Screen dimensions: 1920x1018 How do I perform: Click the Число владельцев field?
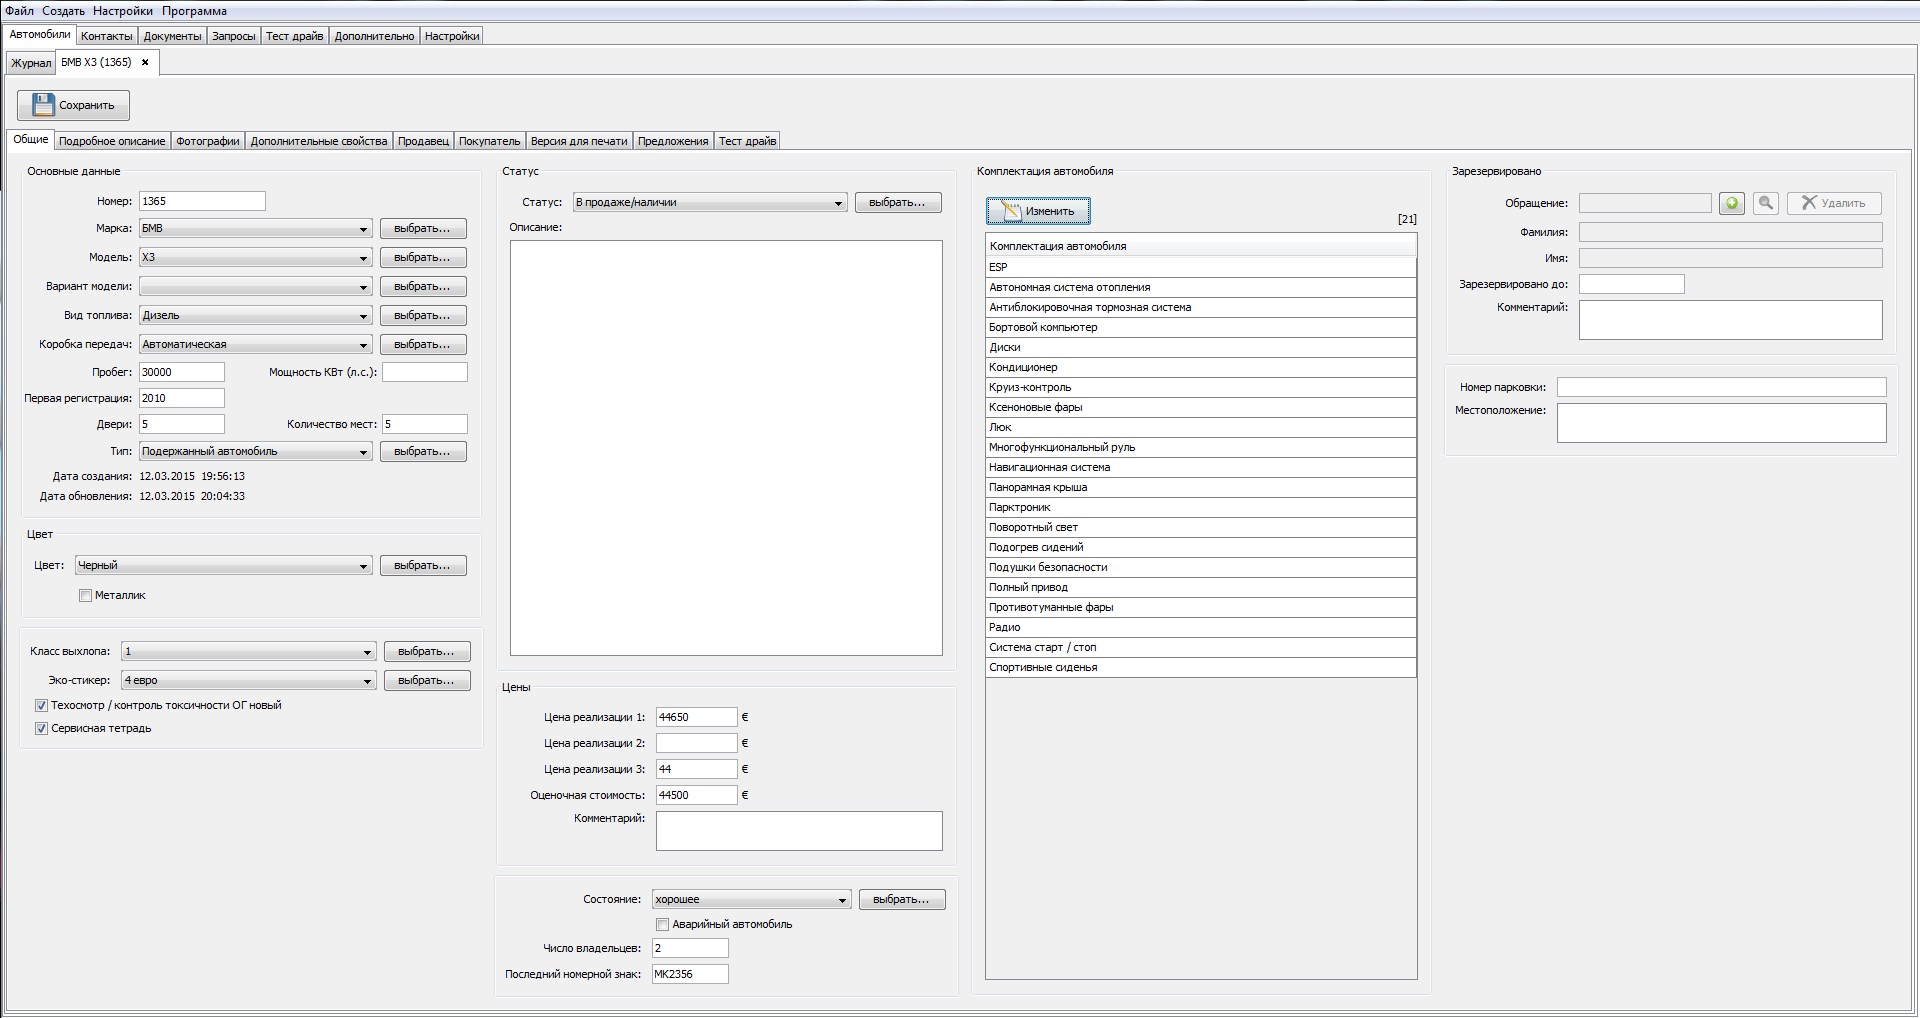point(690,948)
